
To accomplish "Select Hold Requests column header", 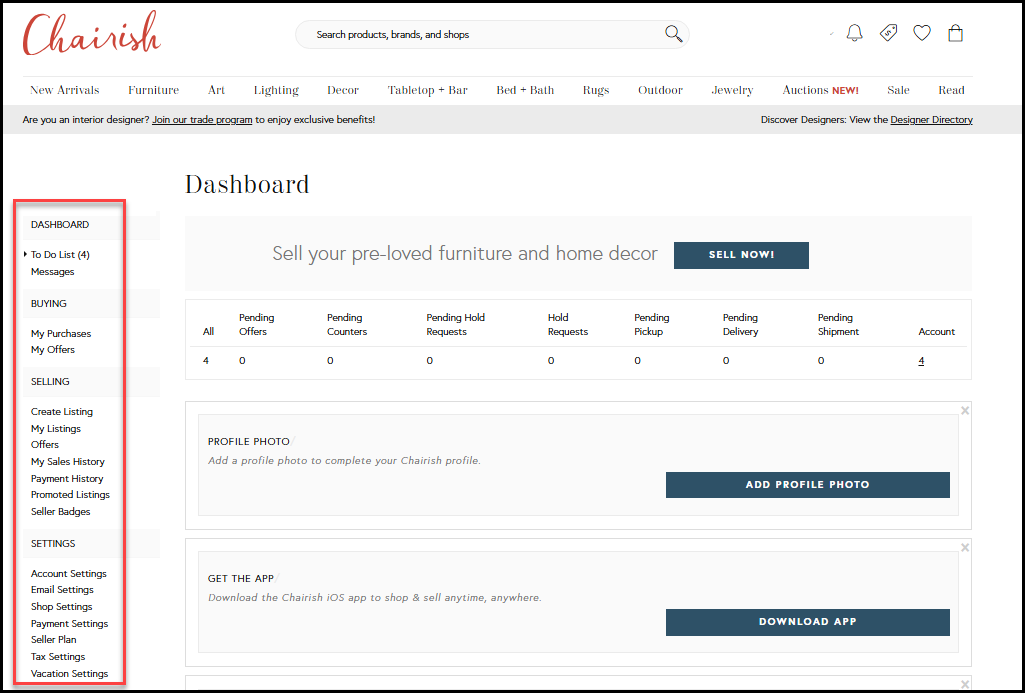I will (x=567, y=324).
